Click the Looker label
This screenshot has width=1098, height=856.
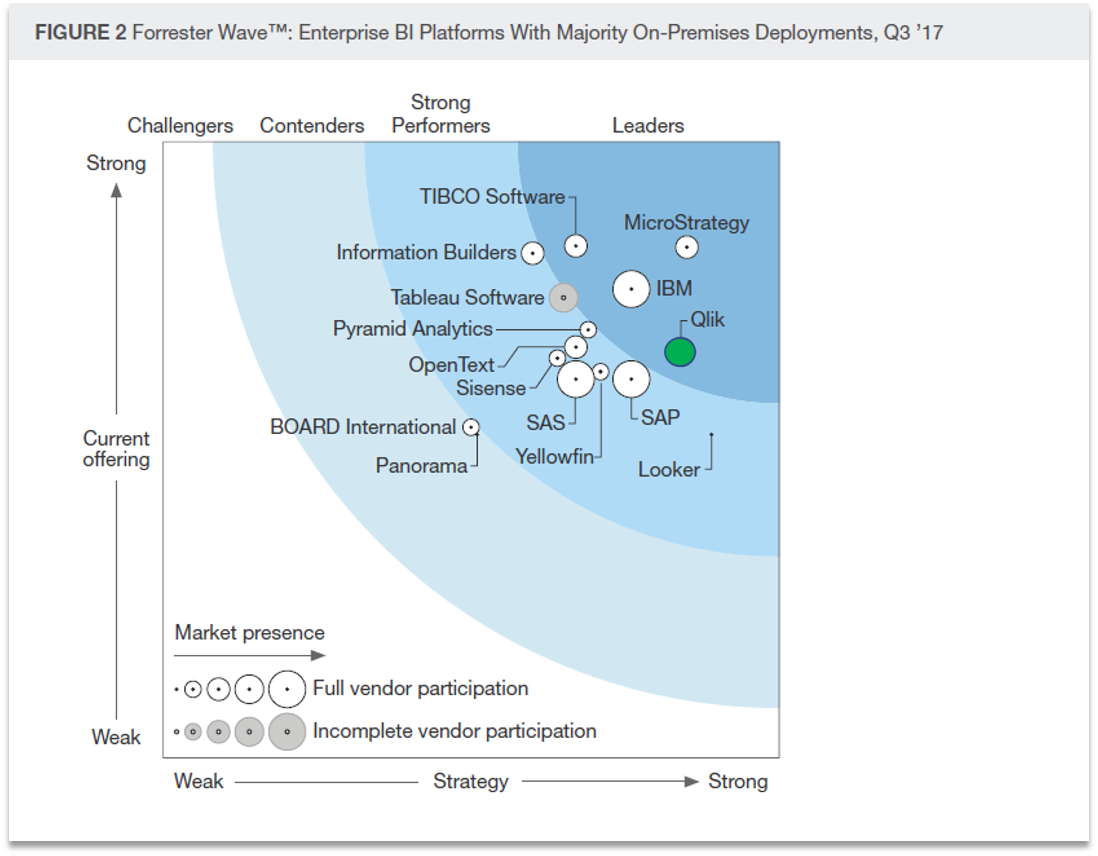pos(669,469)
